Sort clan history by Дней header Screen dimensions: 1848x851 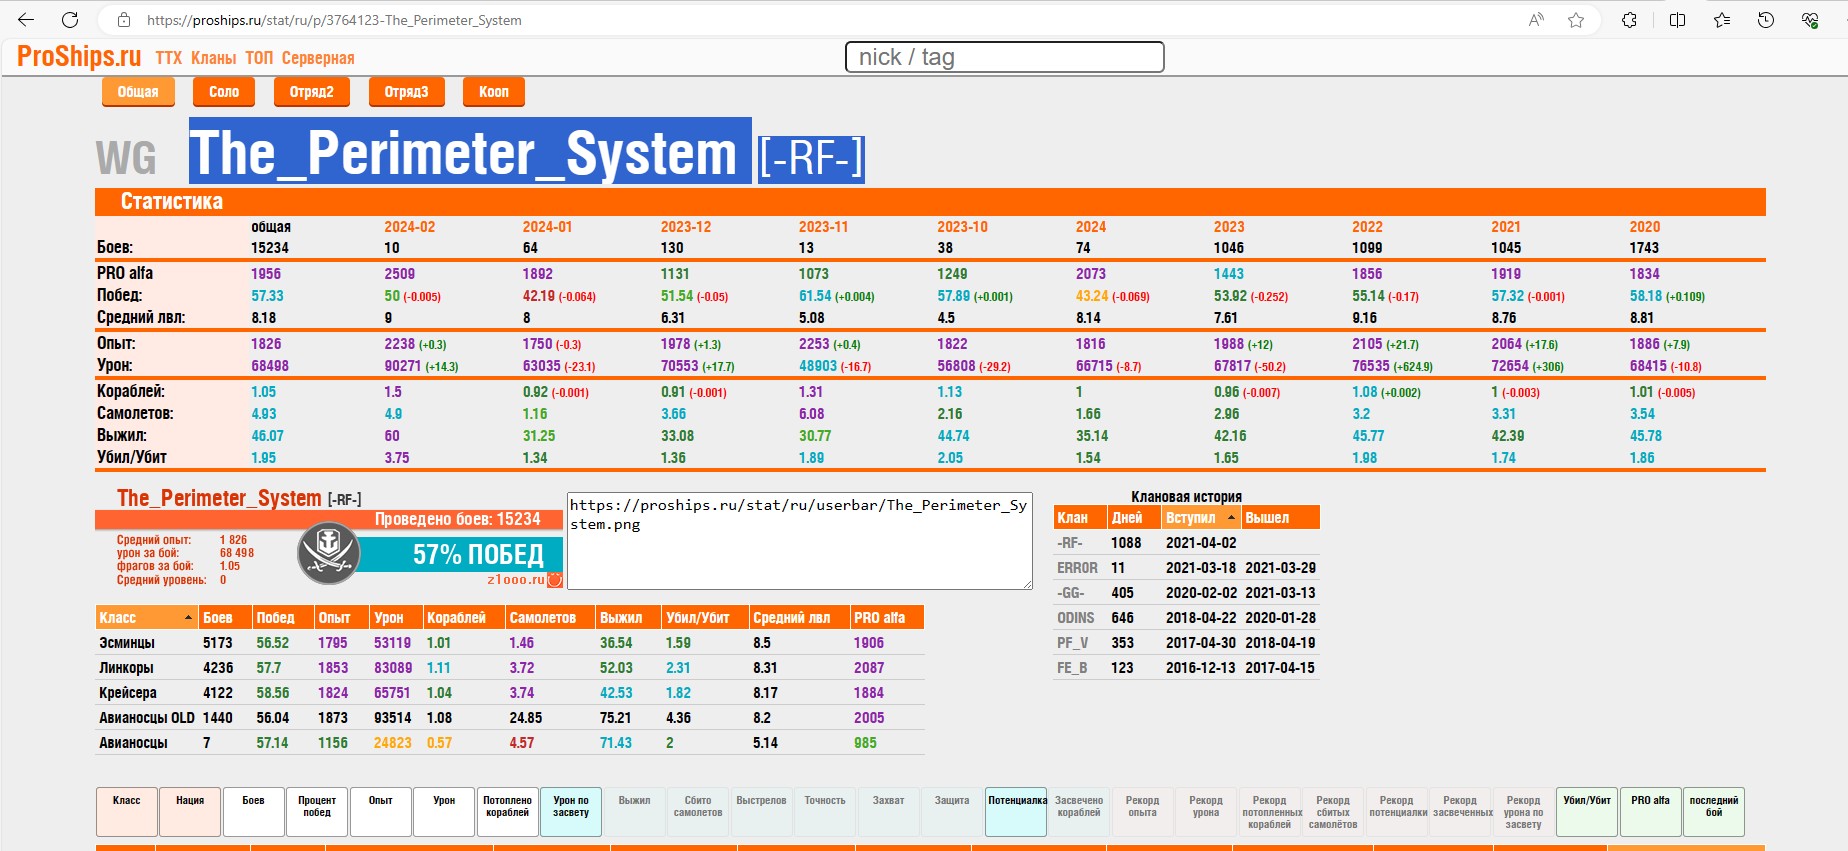1134,518
